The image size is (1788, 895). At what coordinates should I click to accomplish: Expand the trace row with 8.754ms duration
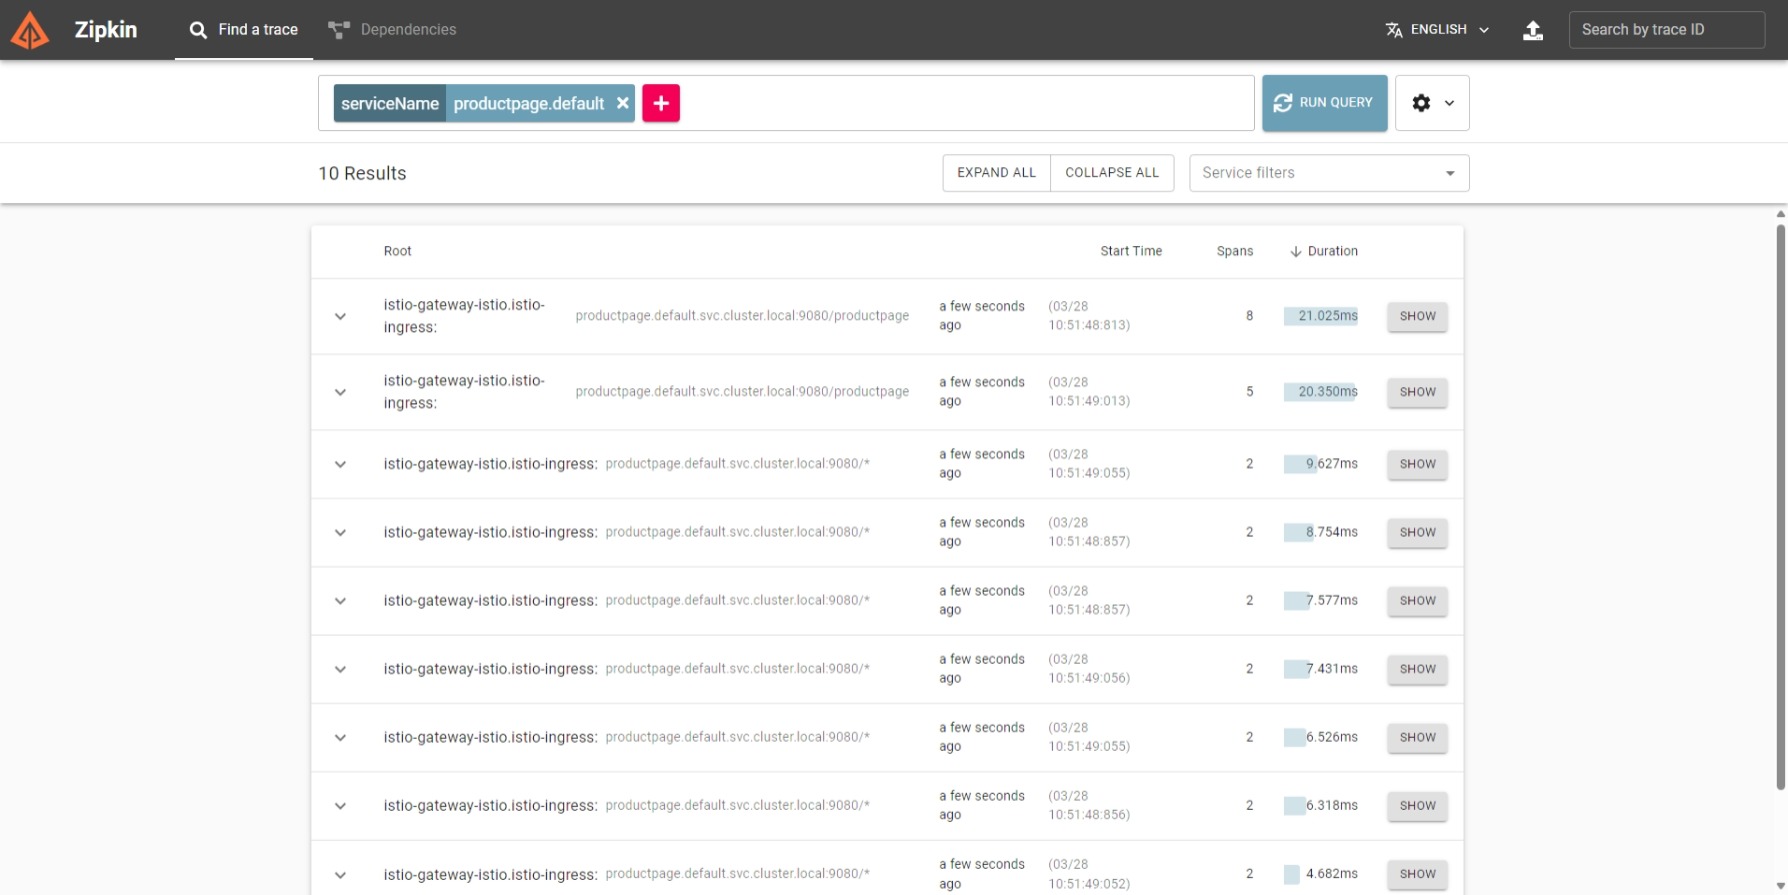coord(340,532)
